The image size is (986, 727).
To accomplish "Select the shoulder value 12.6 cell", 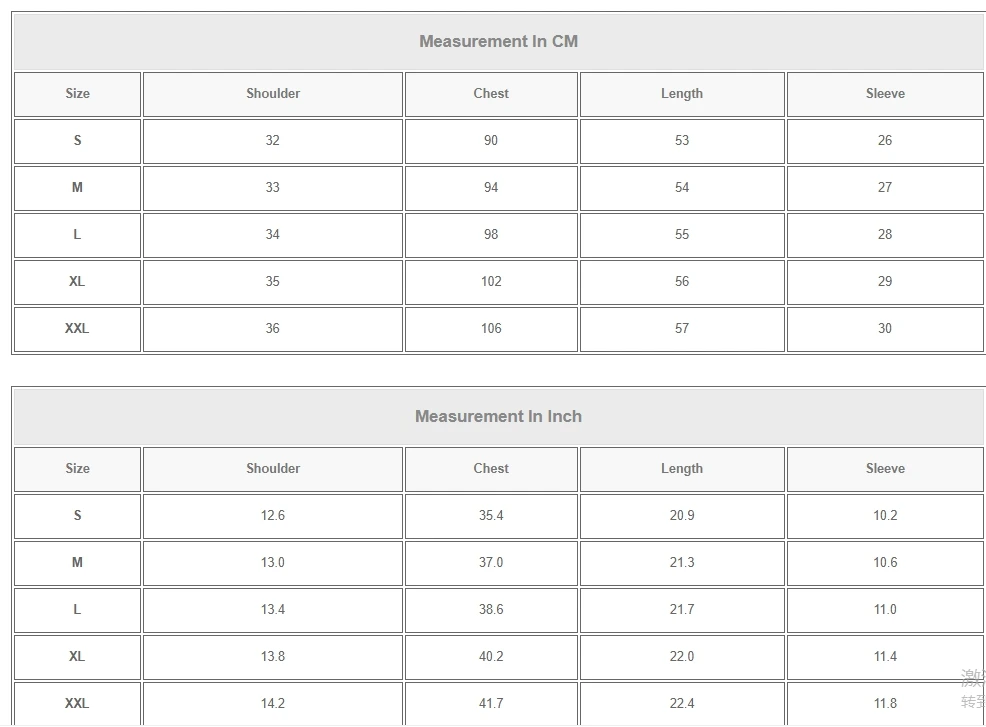I will 273,515.
